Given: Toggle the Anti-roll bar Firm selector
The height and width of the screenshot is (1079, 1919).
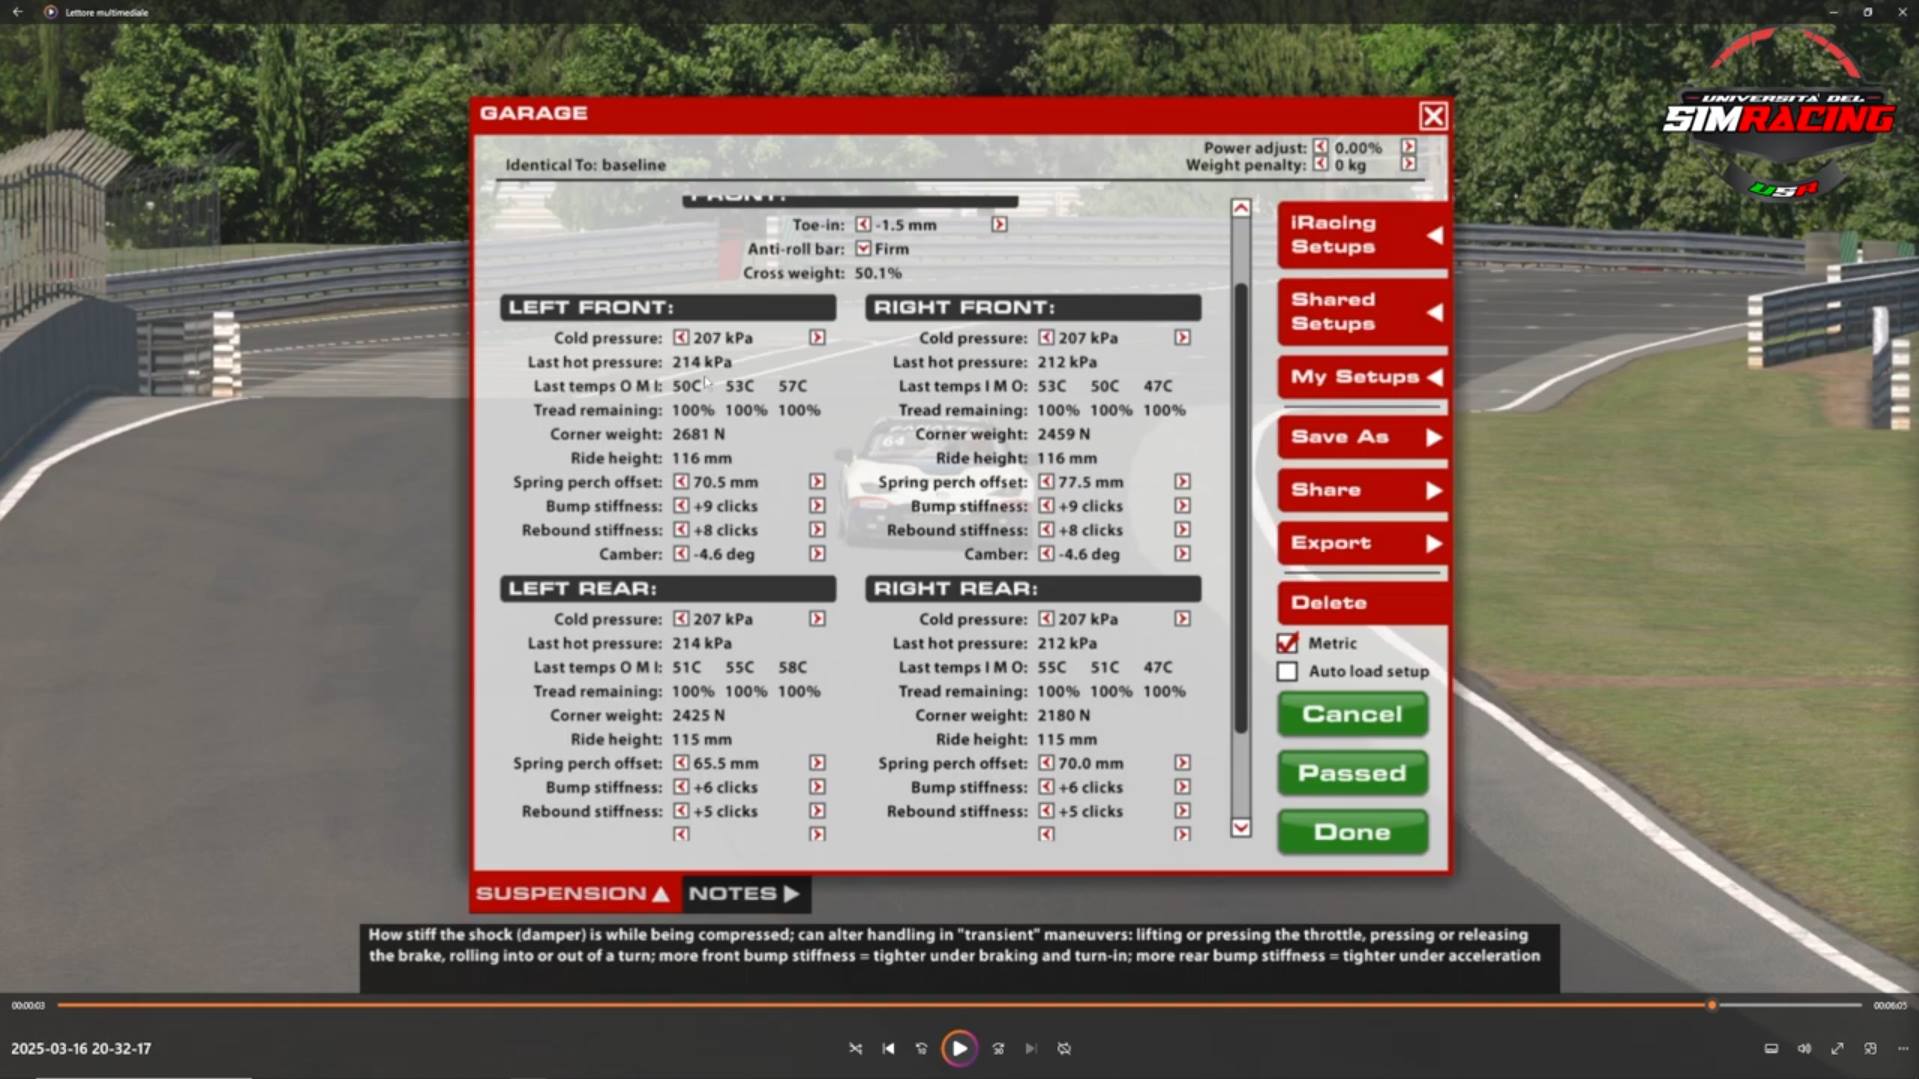Looking at the screenshot, I should (863, 249).
